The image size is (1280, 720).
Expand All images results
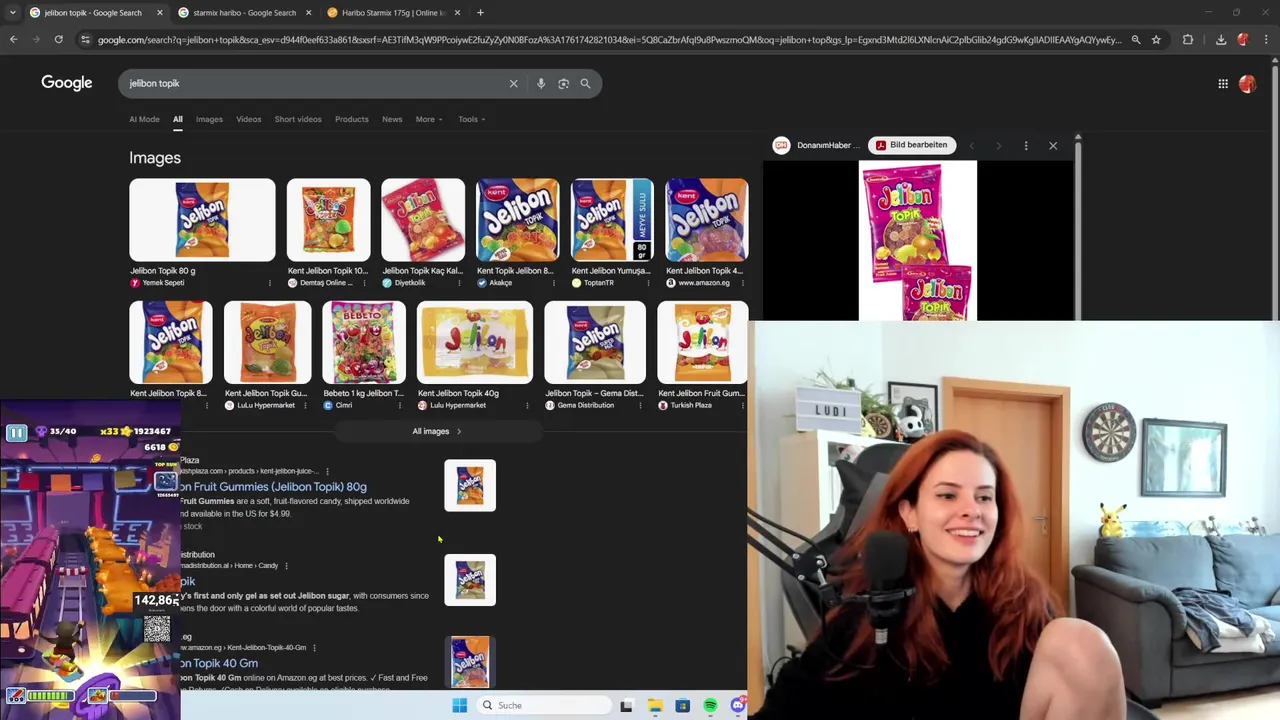[x=437, y=432]
